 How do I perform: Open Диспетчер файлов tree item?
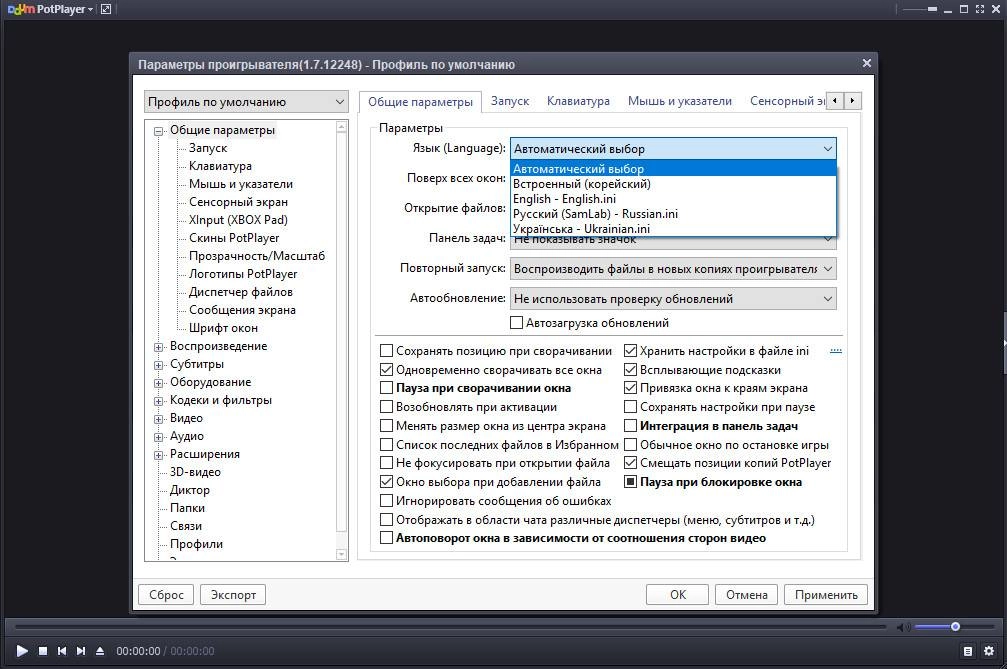pyautogui.click(x=241, y=291)
